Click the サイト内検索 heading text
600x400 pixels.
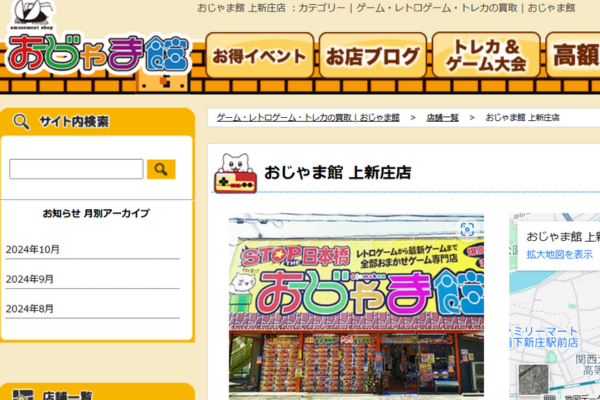74,122
